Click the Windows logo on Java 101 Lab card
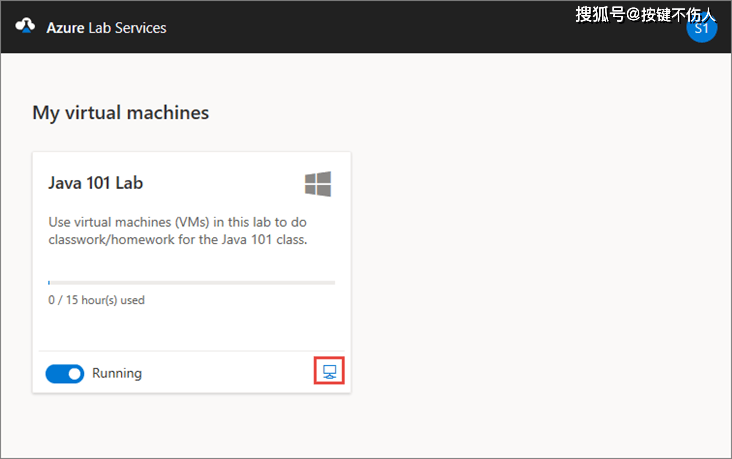Screen dimensions: 732x459 (318, 184)
